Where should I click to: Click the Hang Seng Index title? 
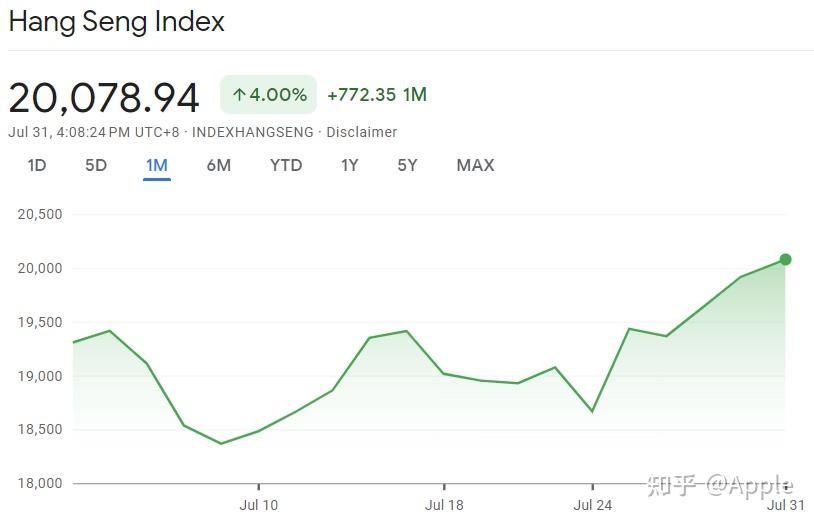117,22
